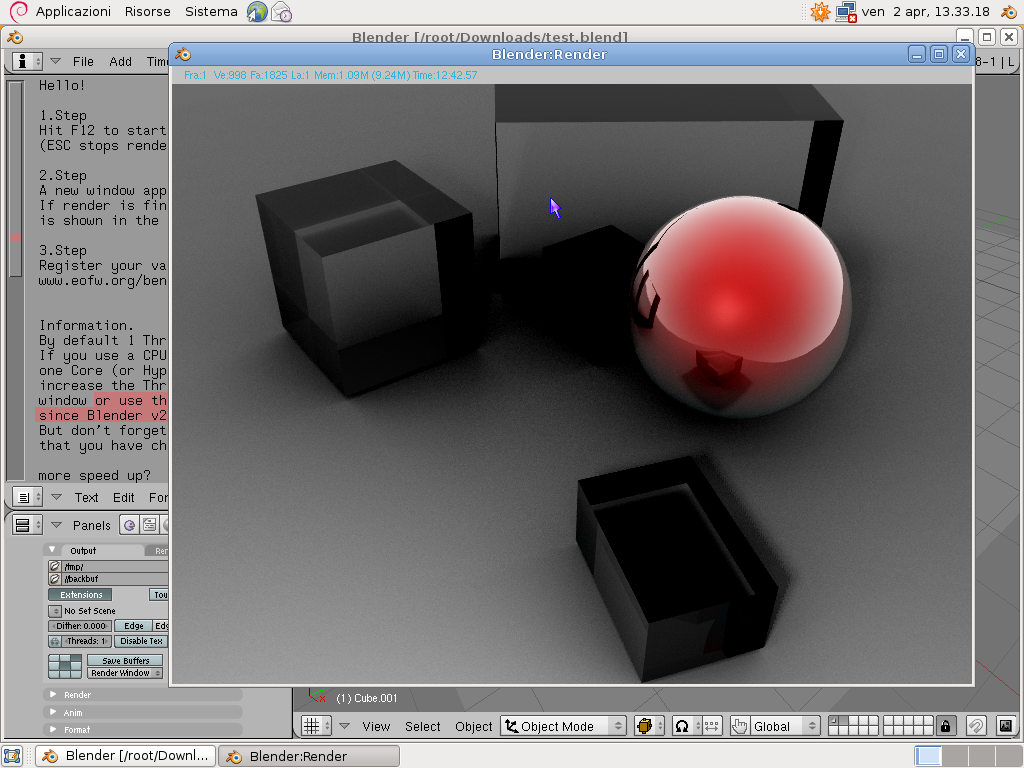Adjust the Dither value slider
Screen dimensions: 1024x768
tap(81, 626)
